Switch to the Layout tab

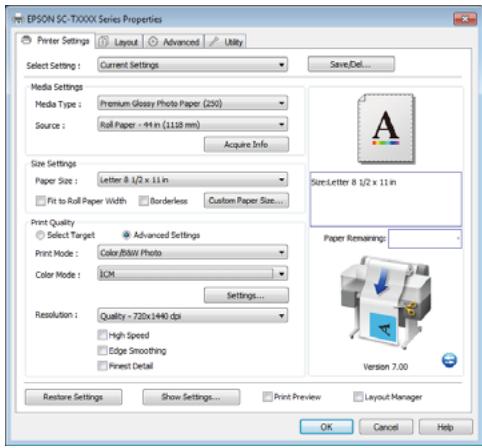click(120, 42)
